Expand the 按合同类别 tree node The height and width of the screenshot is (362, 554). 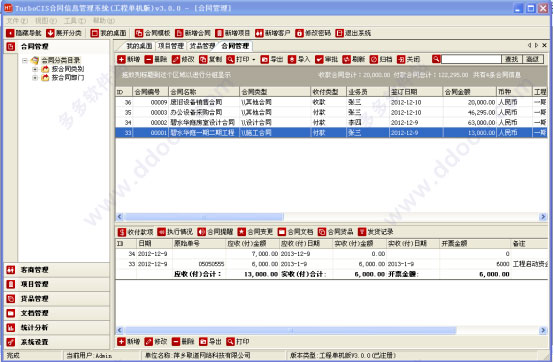click(x=35, y=69)
